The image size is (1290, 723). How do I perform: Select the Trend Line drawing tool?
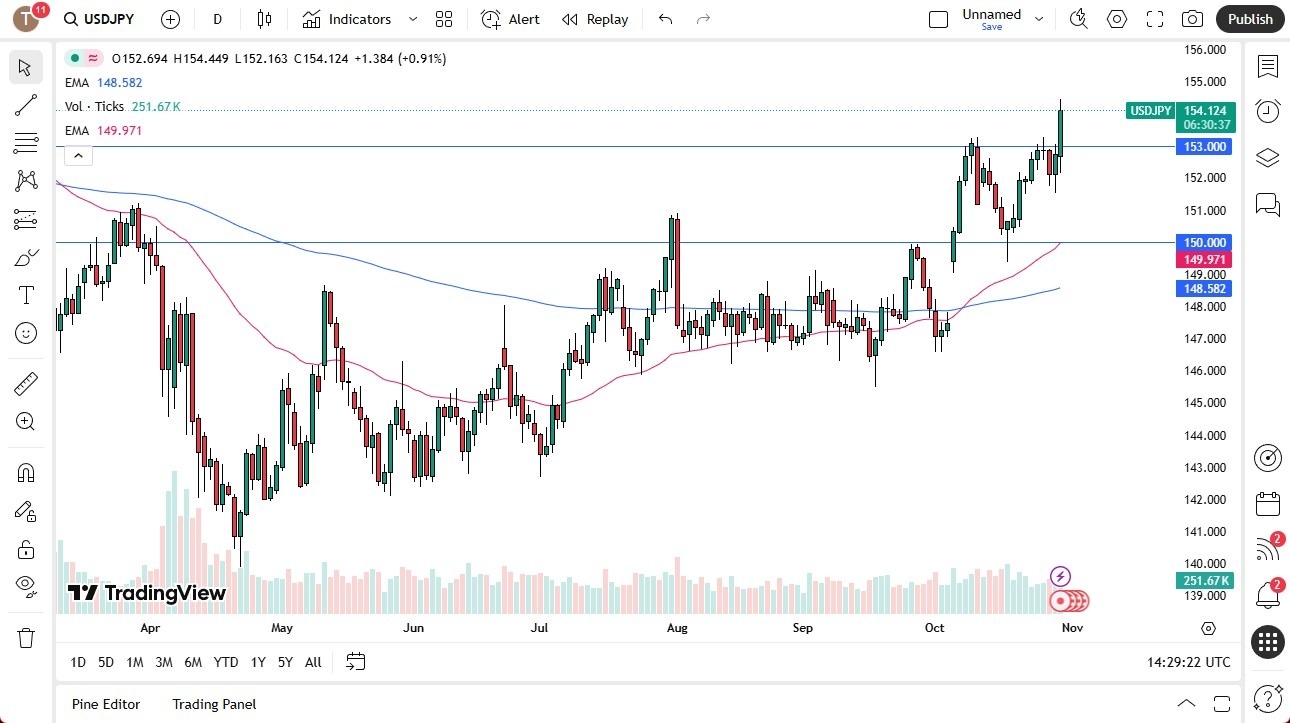[26, 105]
